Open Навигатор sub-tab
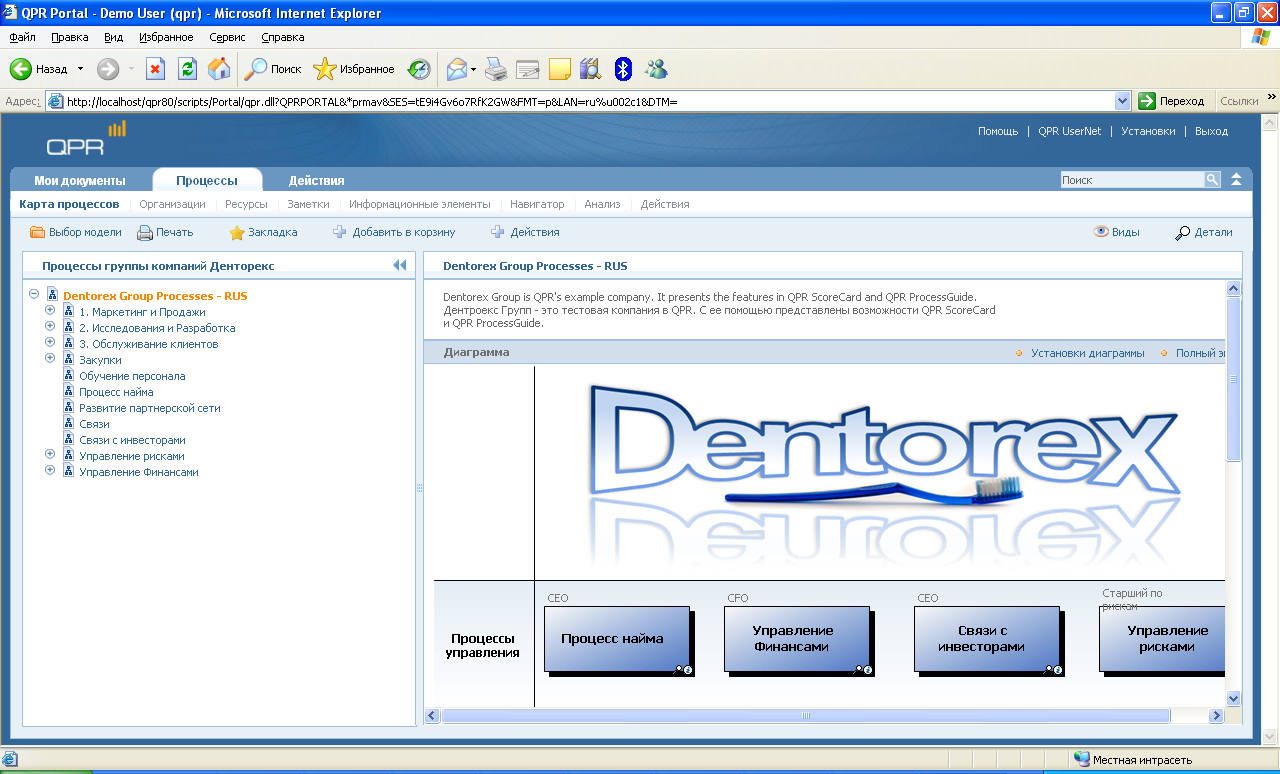 tap(537, 204)
